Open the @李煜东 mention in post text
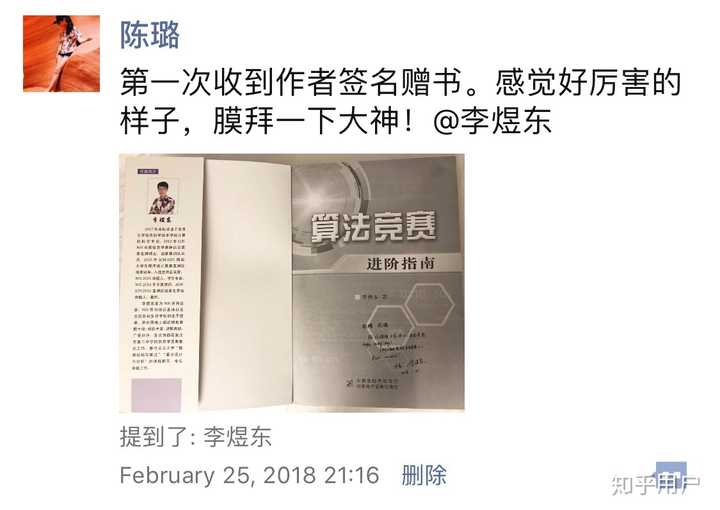720x510 pixels. (x=492, y=121)
